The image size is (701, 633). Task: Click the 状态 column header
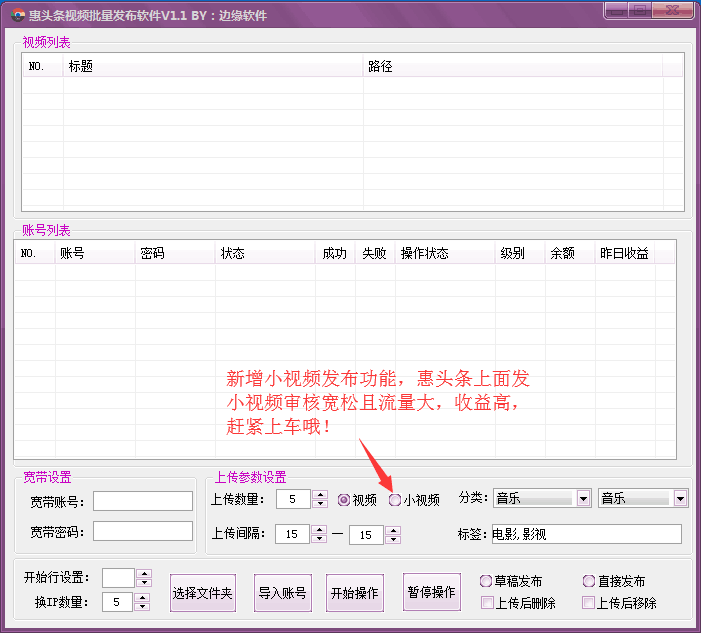[265, 253]
